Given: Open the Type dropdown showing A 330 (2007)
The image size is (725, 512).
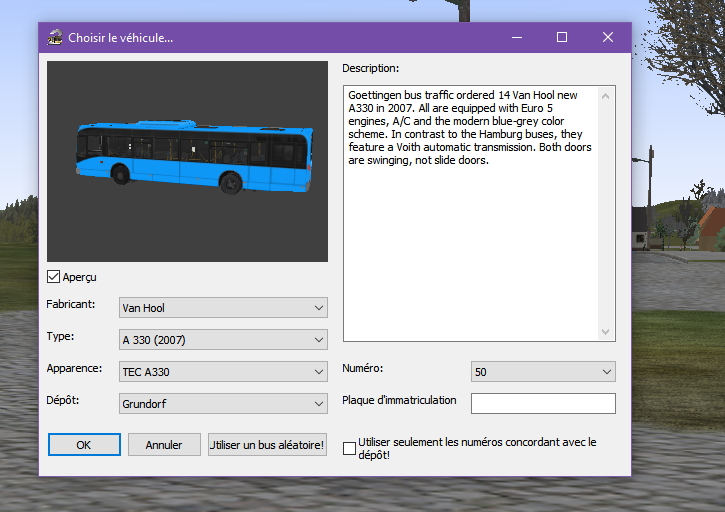Looking at the screenshot, I should (223, 339).
